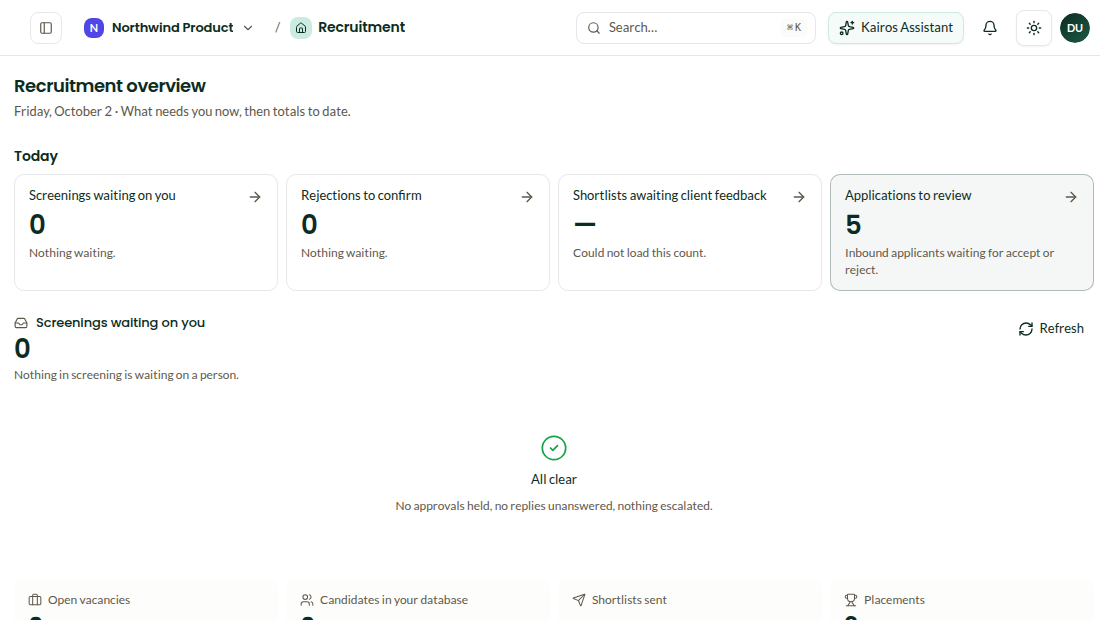1100x620 pixels.
Task: Click the All clear text
Action: click(554, 480)
